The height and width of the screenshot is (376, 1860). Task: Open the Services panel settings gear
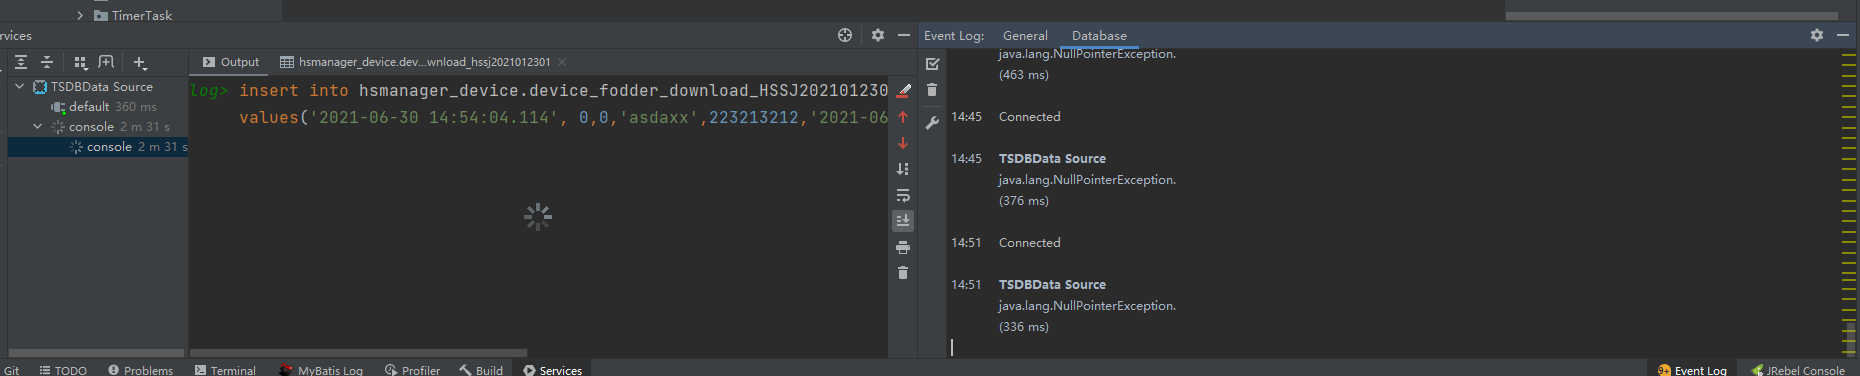878,35
